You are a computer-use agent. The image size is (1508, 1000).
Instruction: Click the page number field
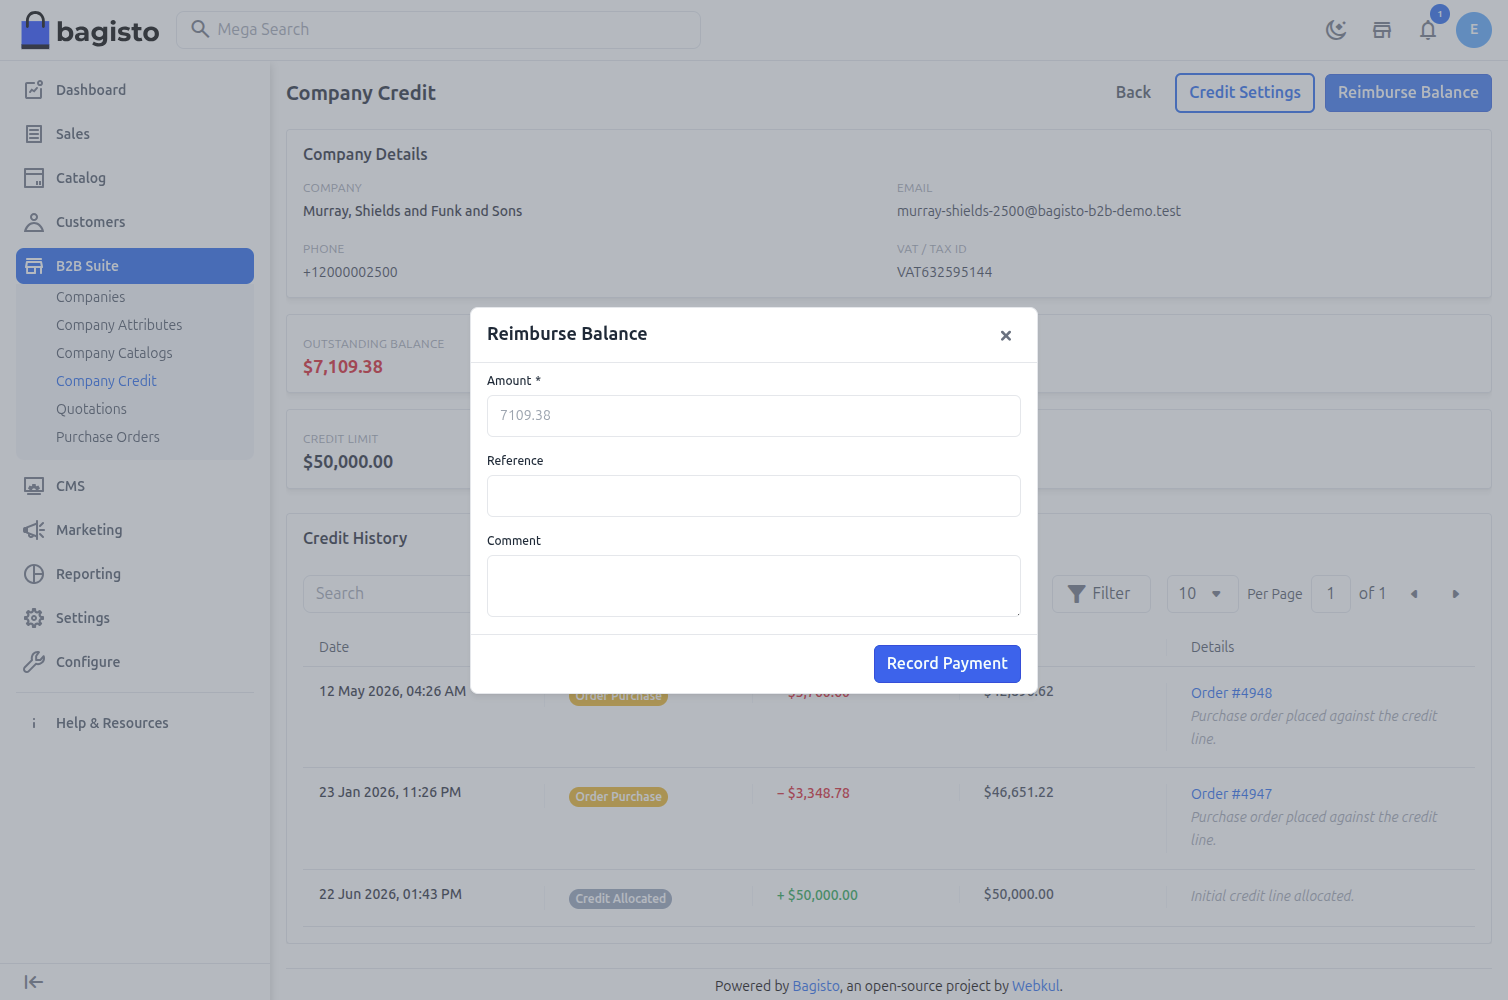1331,594
